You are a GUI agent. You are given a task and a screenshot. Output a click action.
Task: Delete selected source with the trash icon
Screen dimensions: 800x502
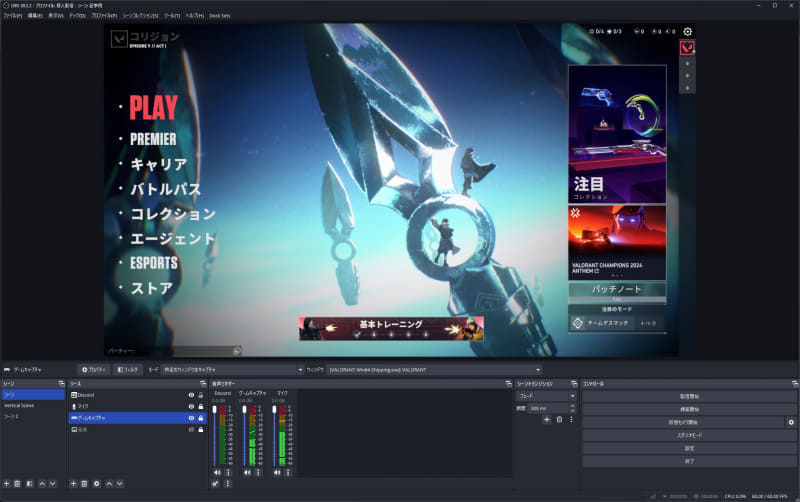(85, 484)
